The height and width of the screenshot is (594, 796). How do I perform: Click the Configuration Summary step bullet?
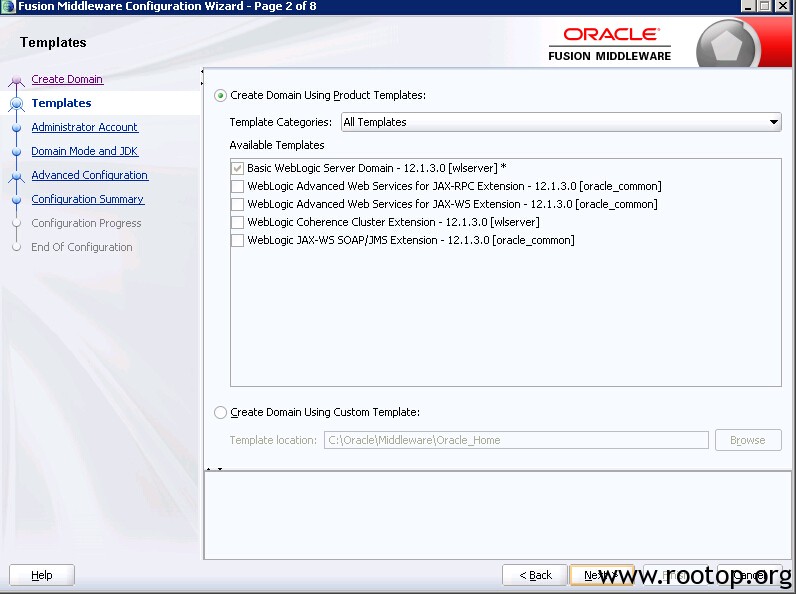tap(16, 200)
